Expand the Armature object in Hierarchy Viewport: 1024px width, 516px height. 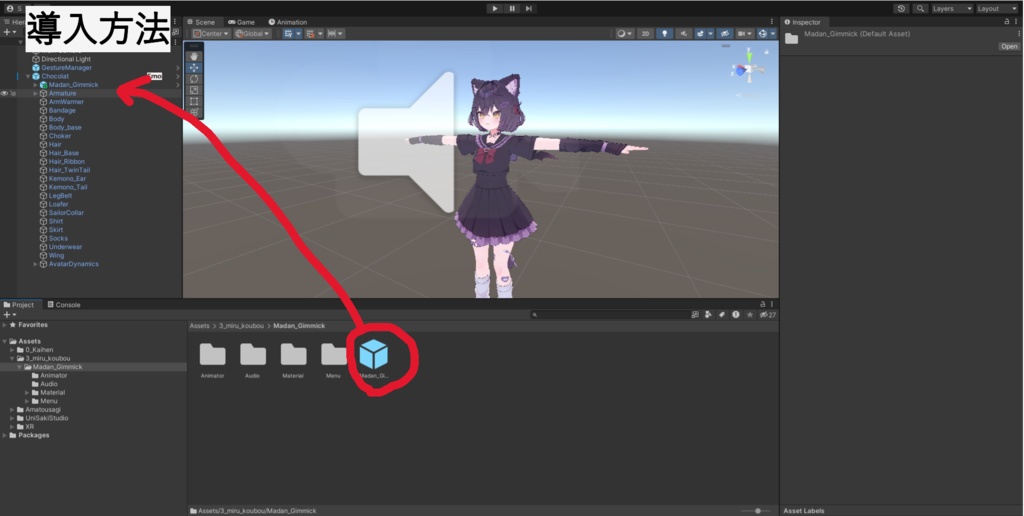35,93
